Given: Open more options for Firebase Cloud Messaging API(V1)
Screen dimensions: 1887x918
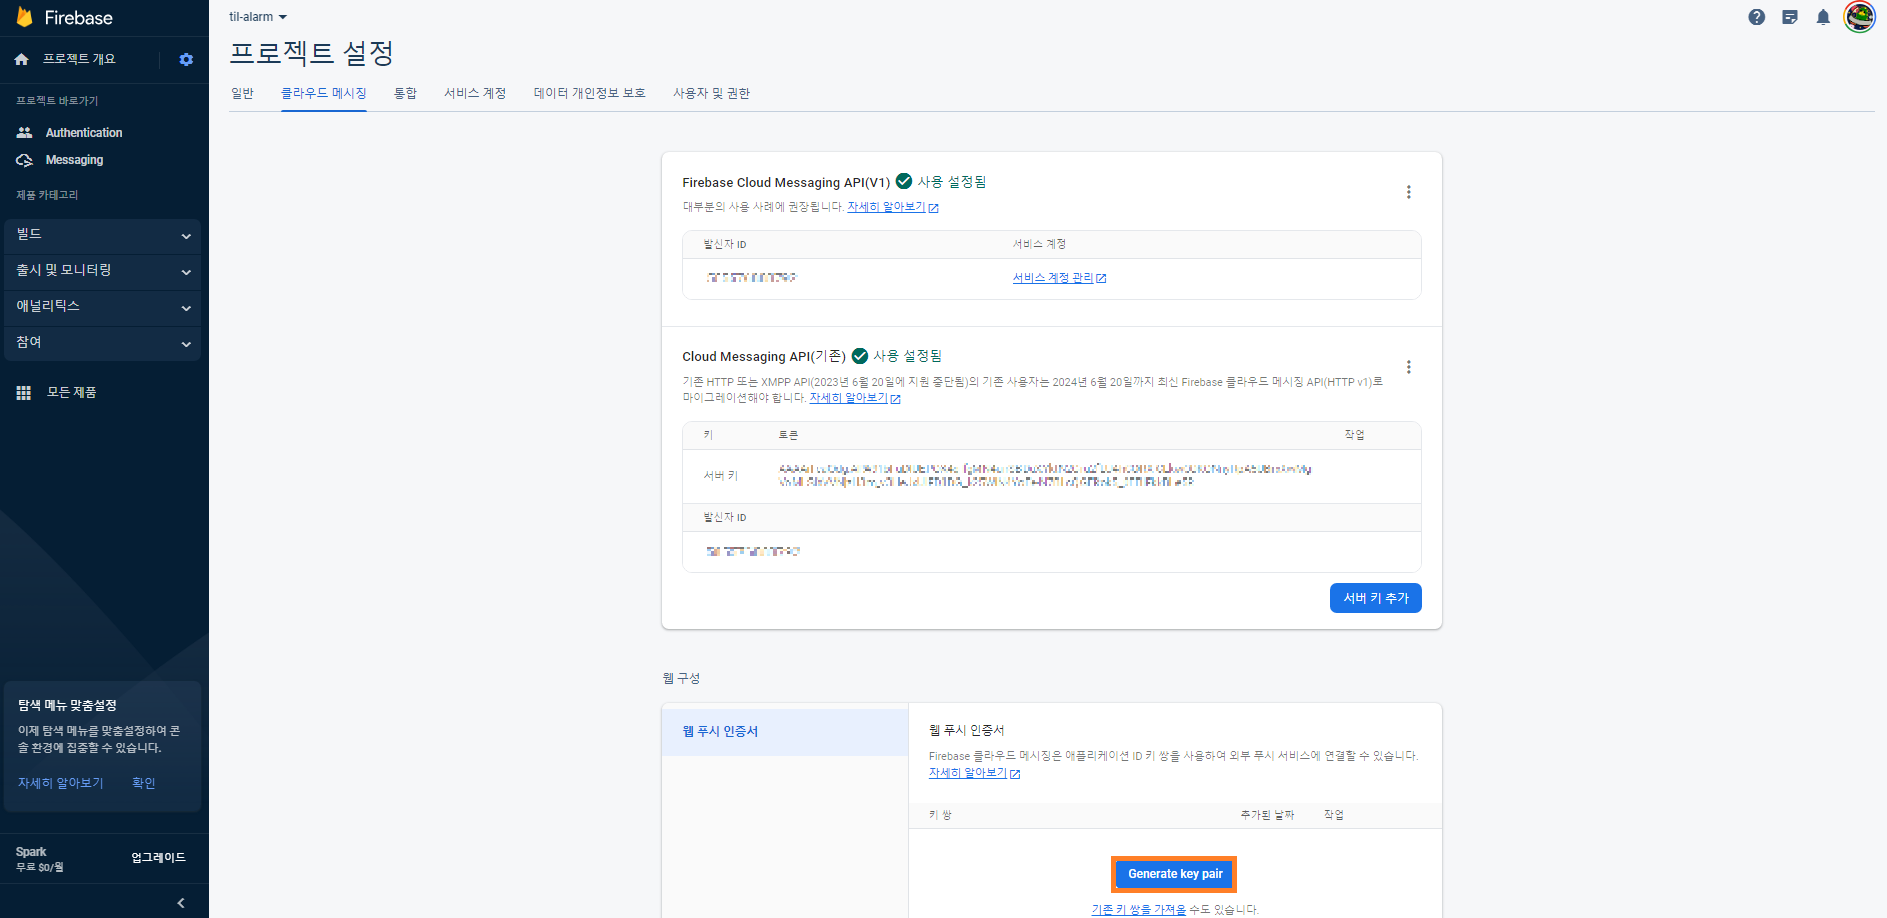Looking at the screenshot, I should 1409,192.
